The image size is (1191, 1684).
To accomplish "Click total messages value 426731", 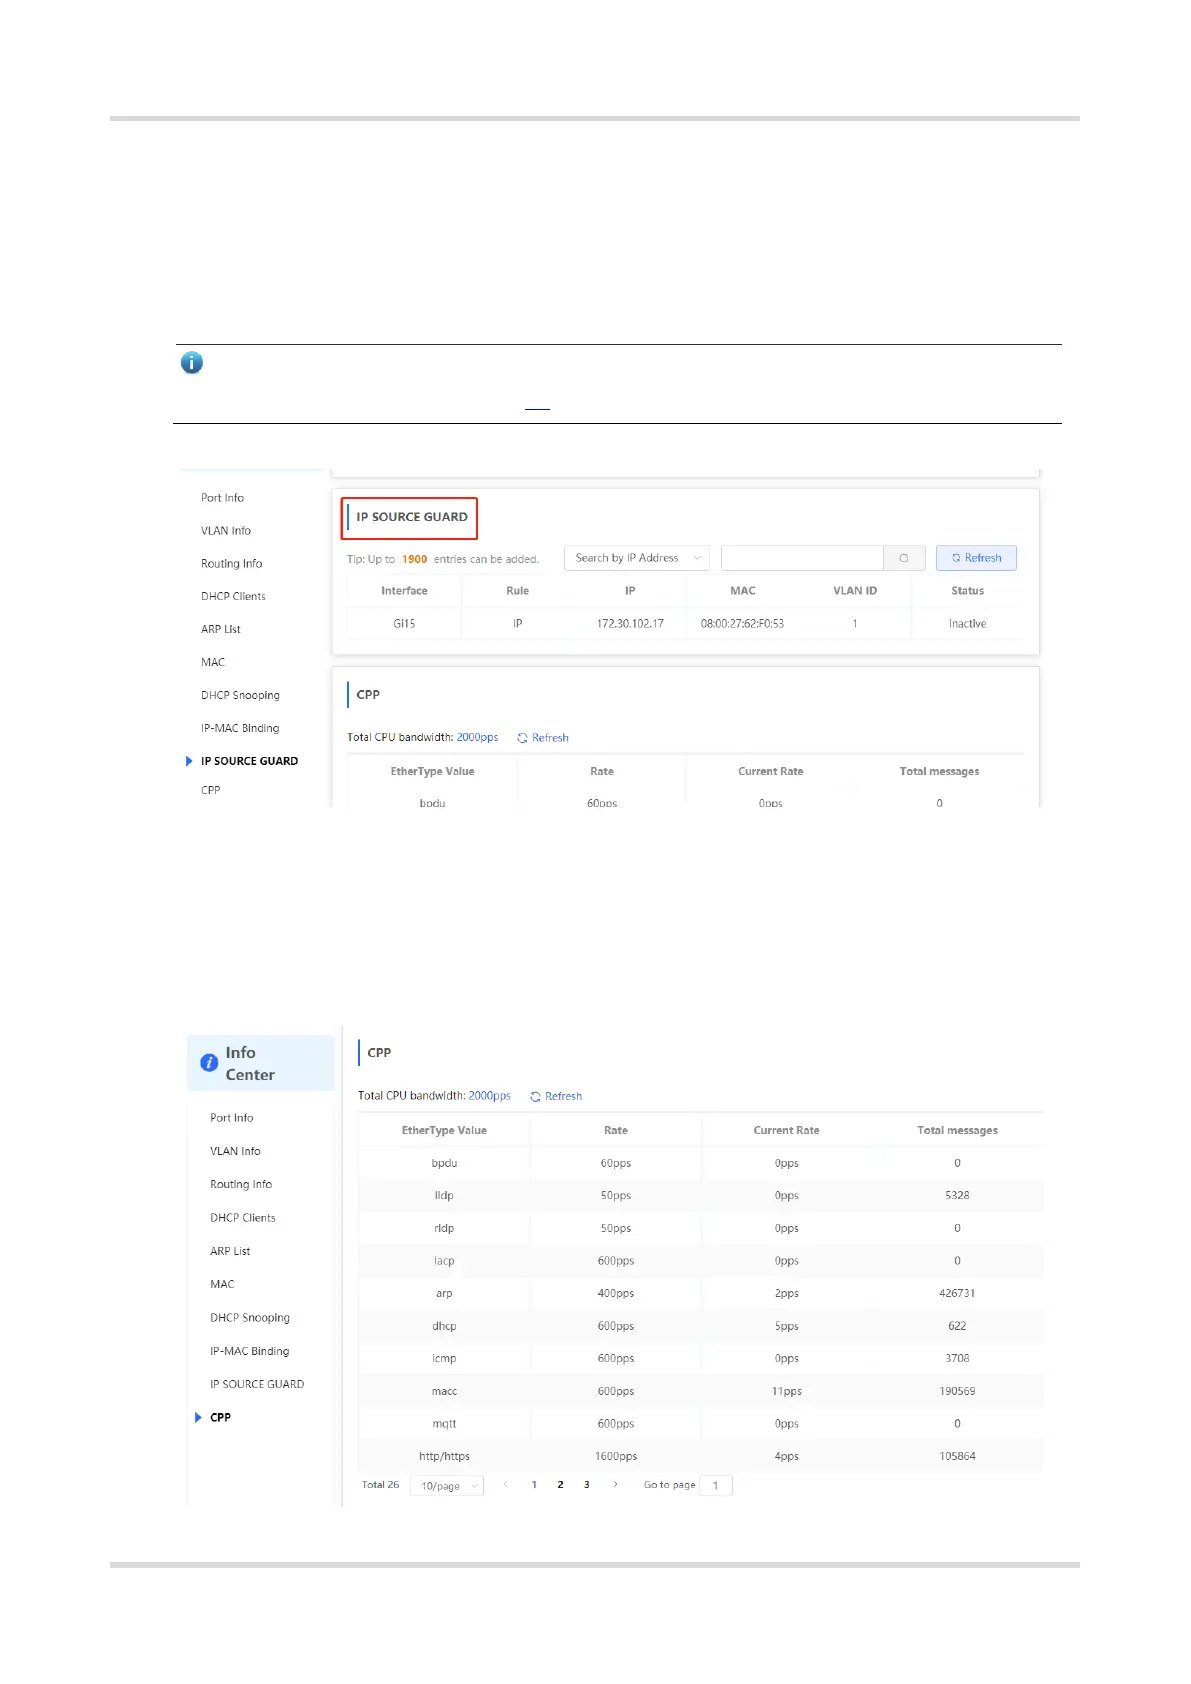I will (957, 1294).
